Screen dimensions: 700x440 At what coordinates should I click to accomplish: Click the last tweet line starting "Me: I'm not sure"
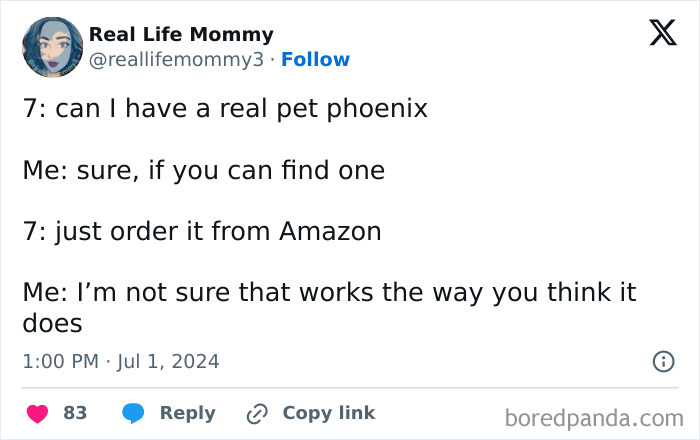click(329, 293)
